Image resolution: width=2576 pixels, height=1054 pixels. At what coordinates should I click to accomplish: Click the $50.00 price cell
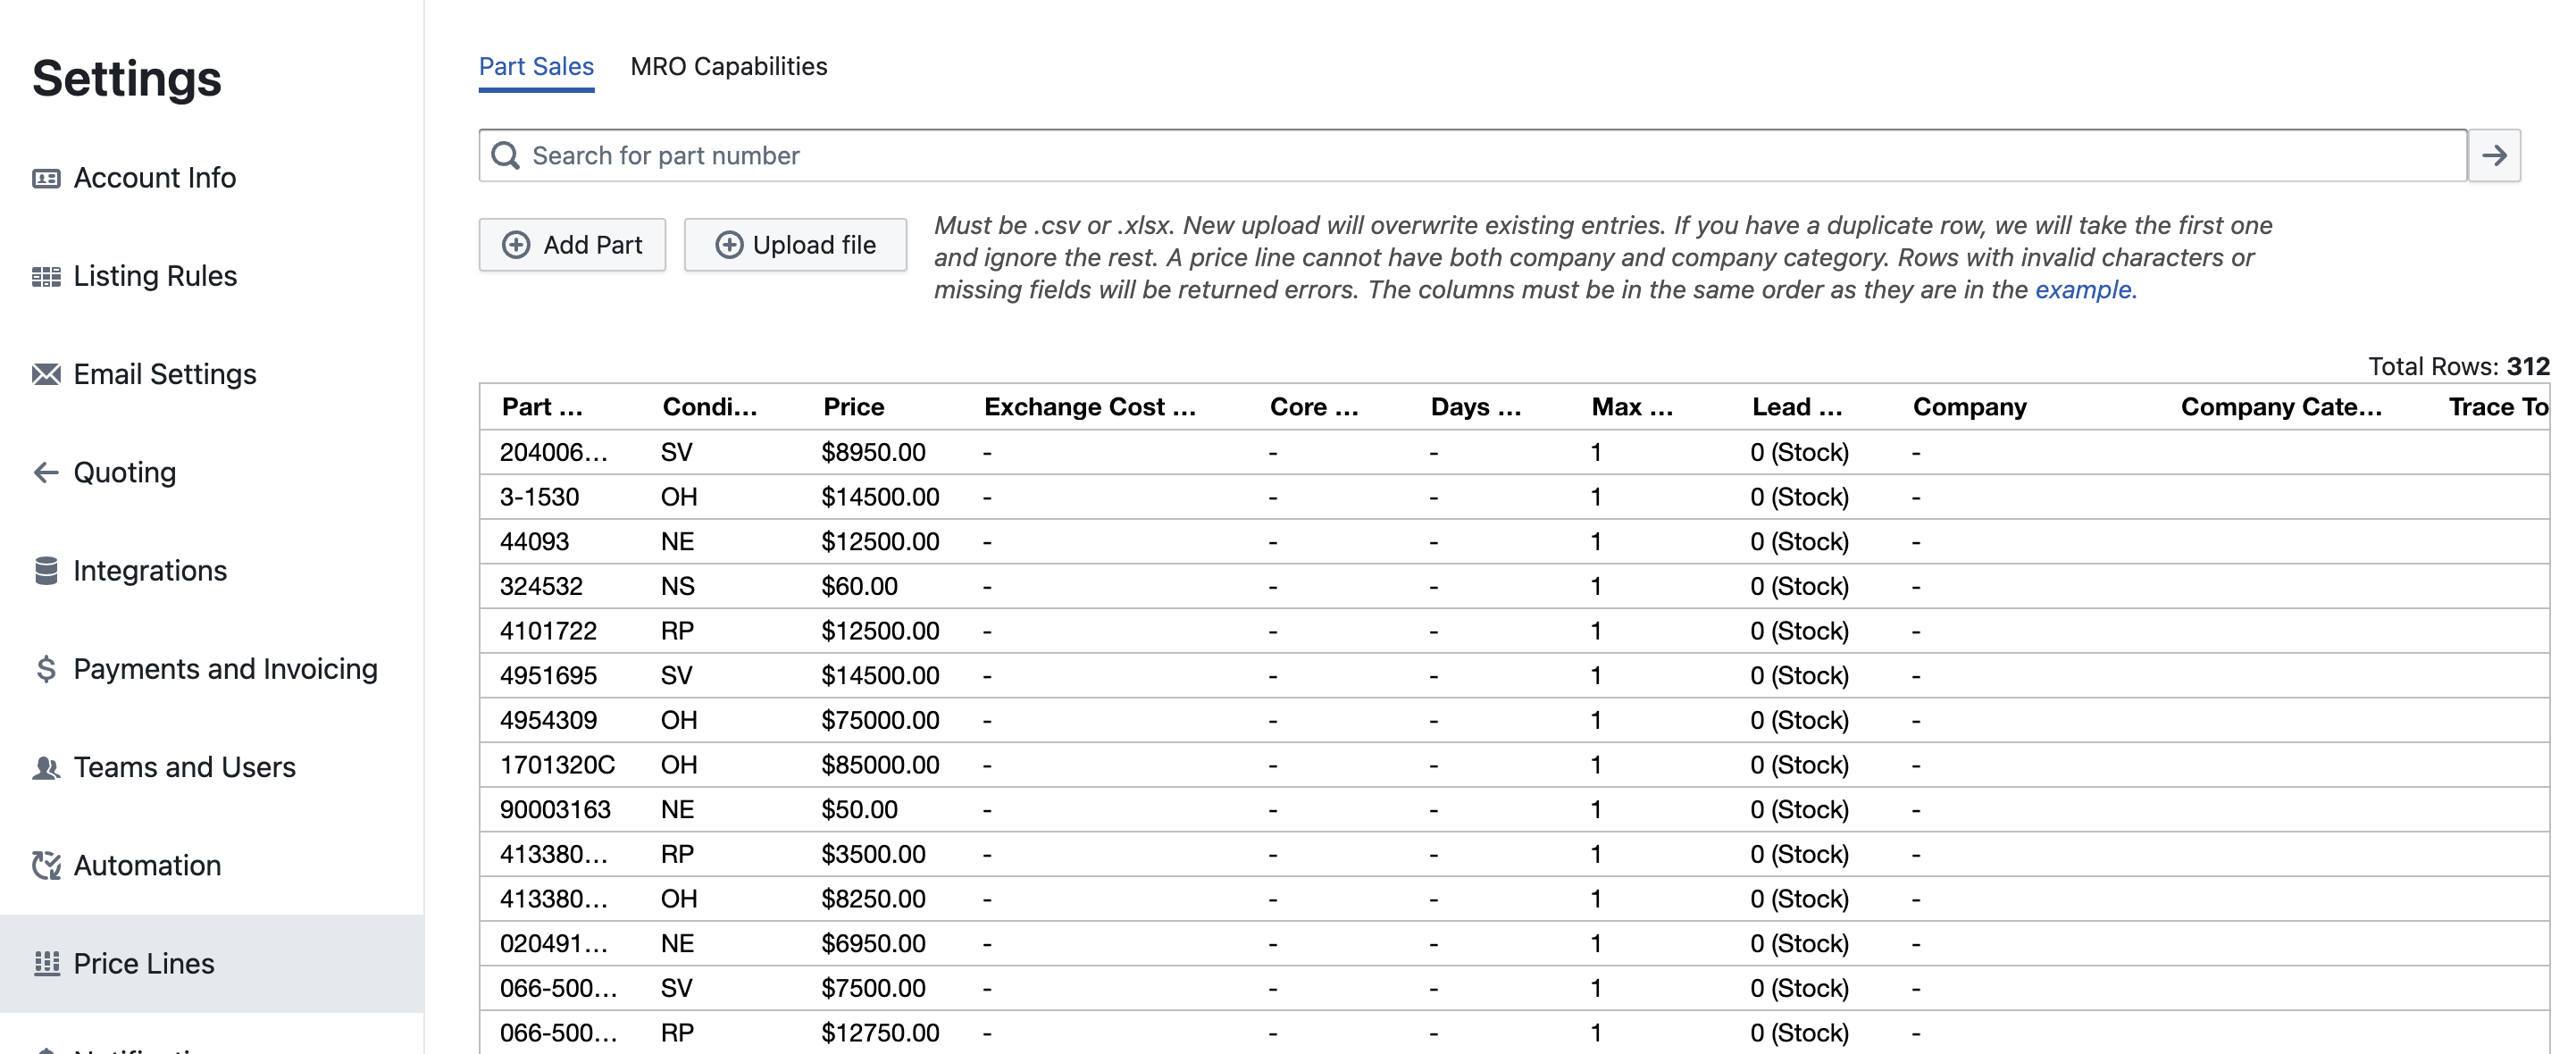tap(859, 809)
